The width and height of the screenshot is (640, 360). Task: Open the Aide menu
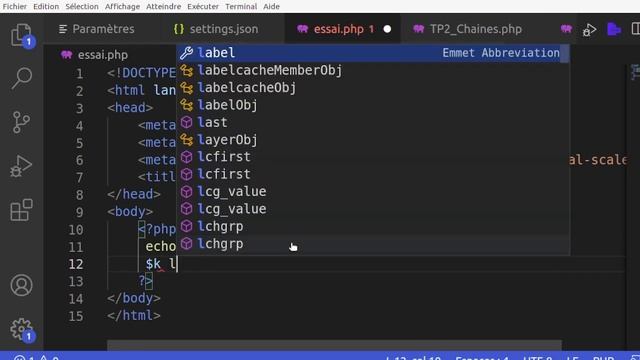(x=271, y=7)
